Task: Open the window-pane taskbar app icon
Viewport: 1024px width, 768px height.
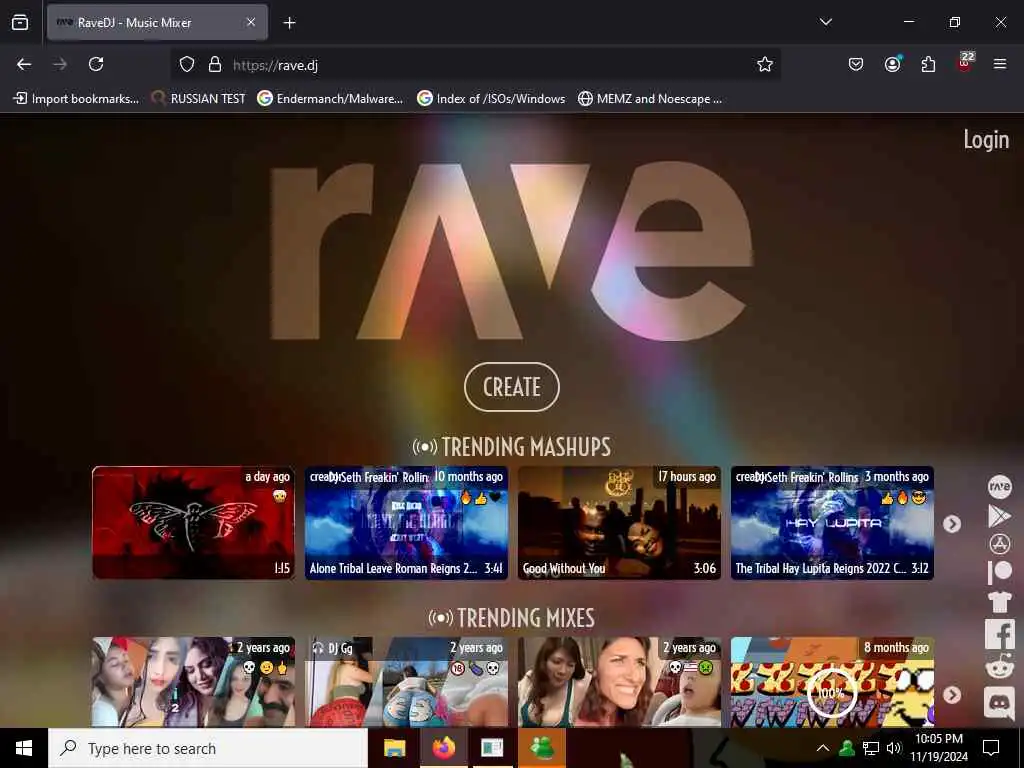Action: 492,748
